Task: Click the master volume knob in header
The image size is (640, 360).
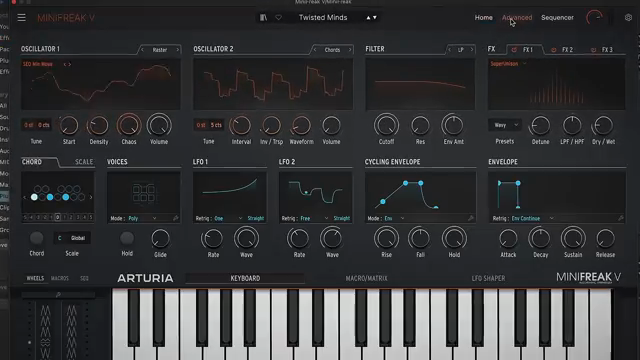Action: (594, 18)
